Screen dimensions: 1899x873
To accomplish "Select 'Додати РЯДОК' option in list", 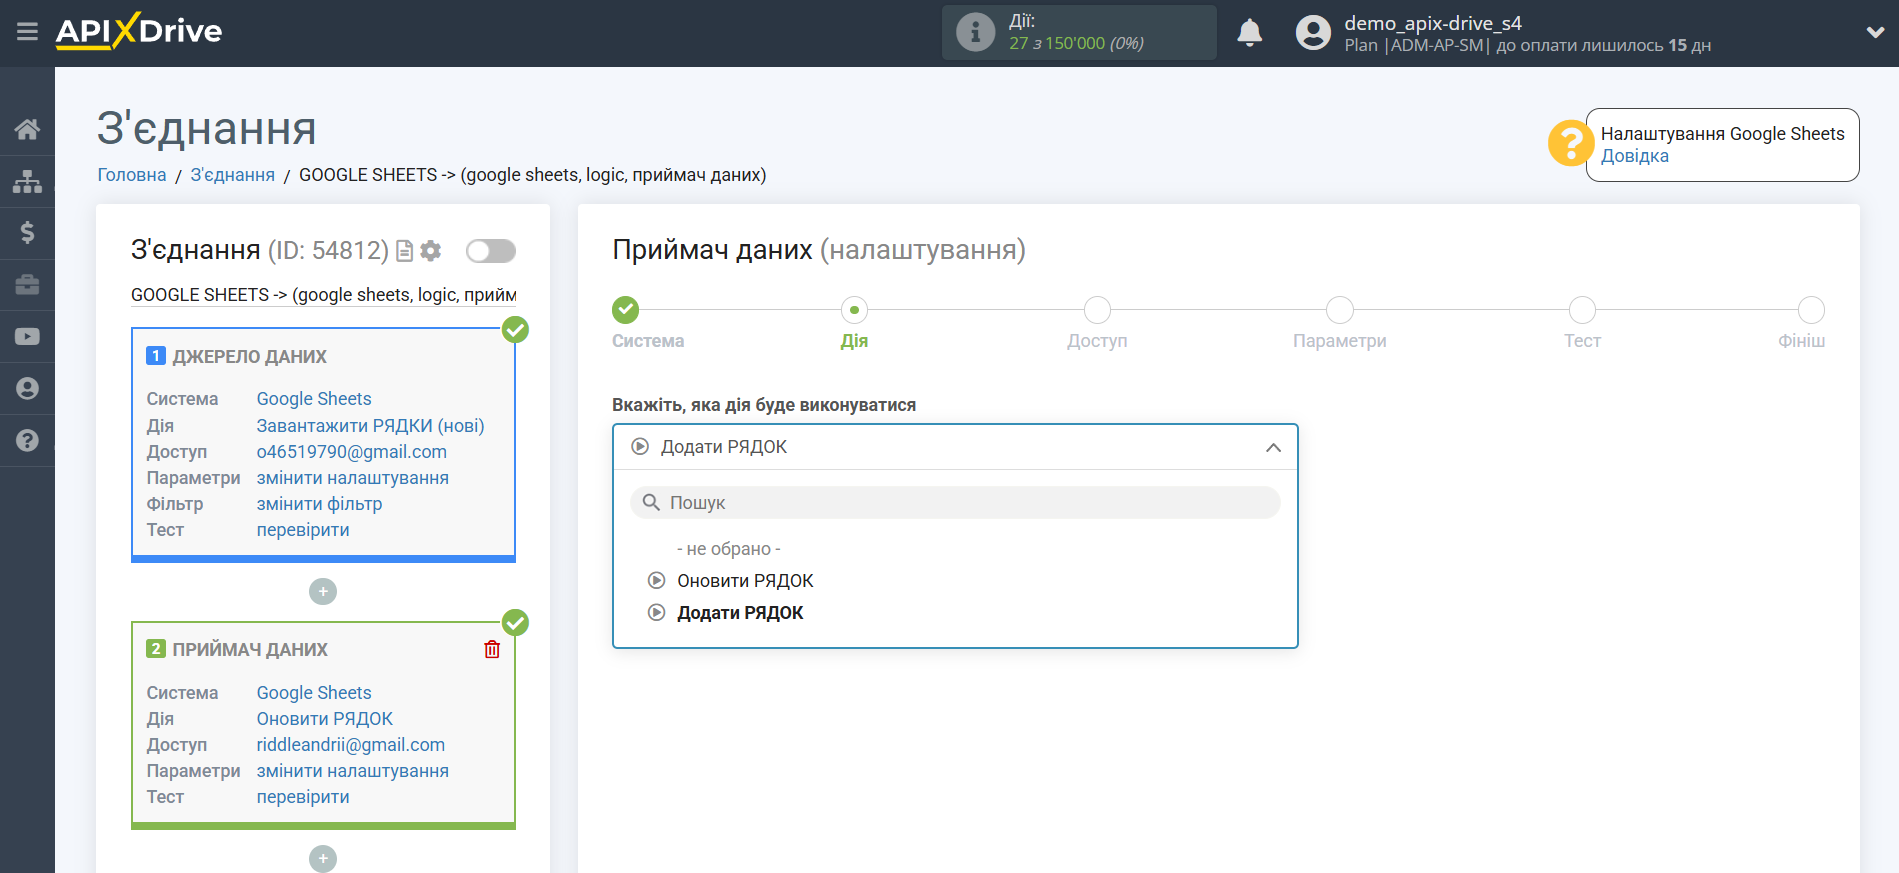I will pyautogui.click(x=740, y=613).
